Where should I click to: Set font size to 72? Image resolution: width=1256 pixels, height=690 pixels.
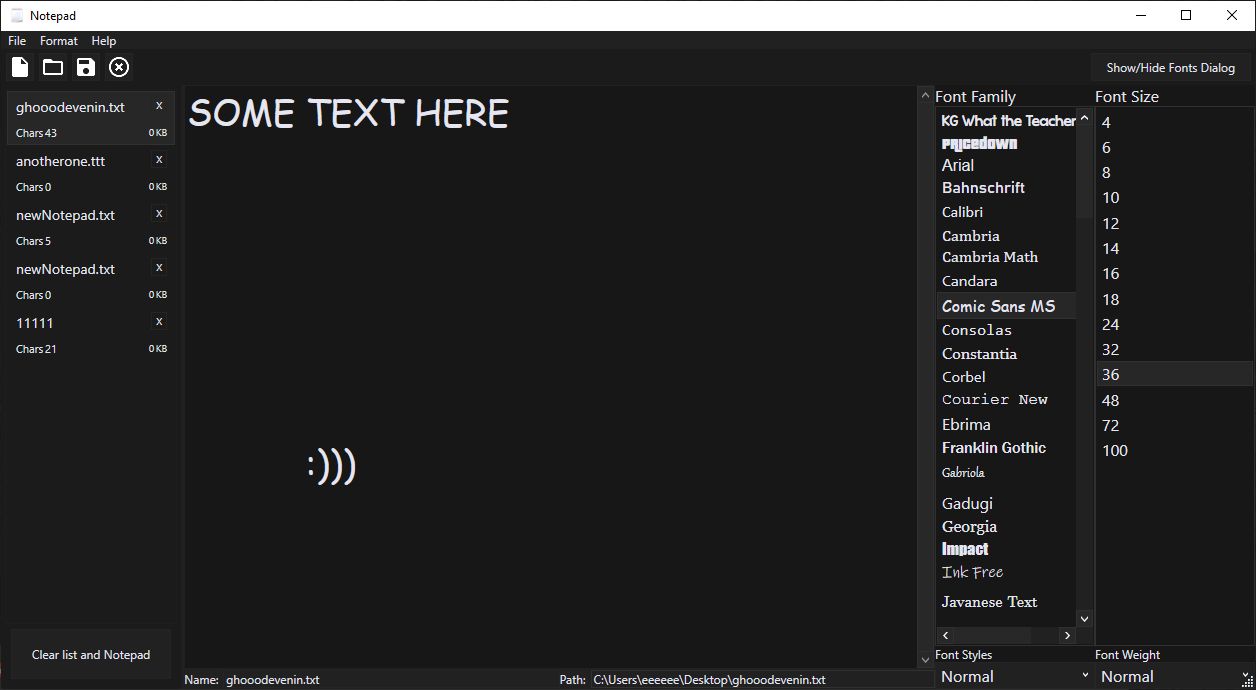click(x=1175, y=426)
